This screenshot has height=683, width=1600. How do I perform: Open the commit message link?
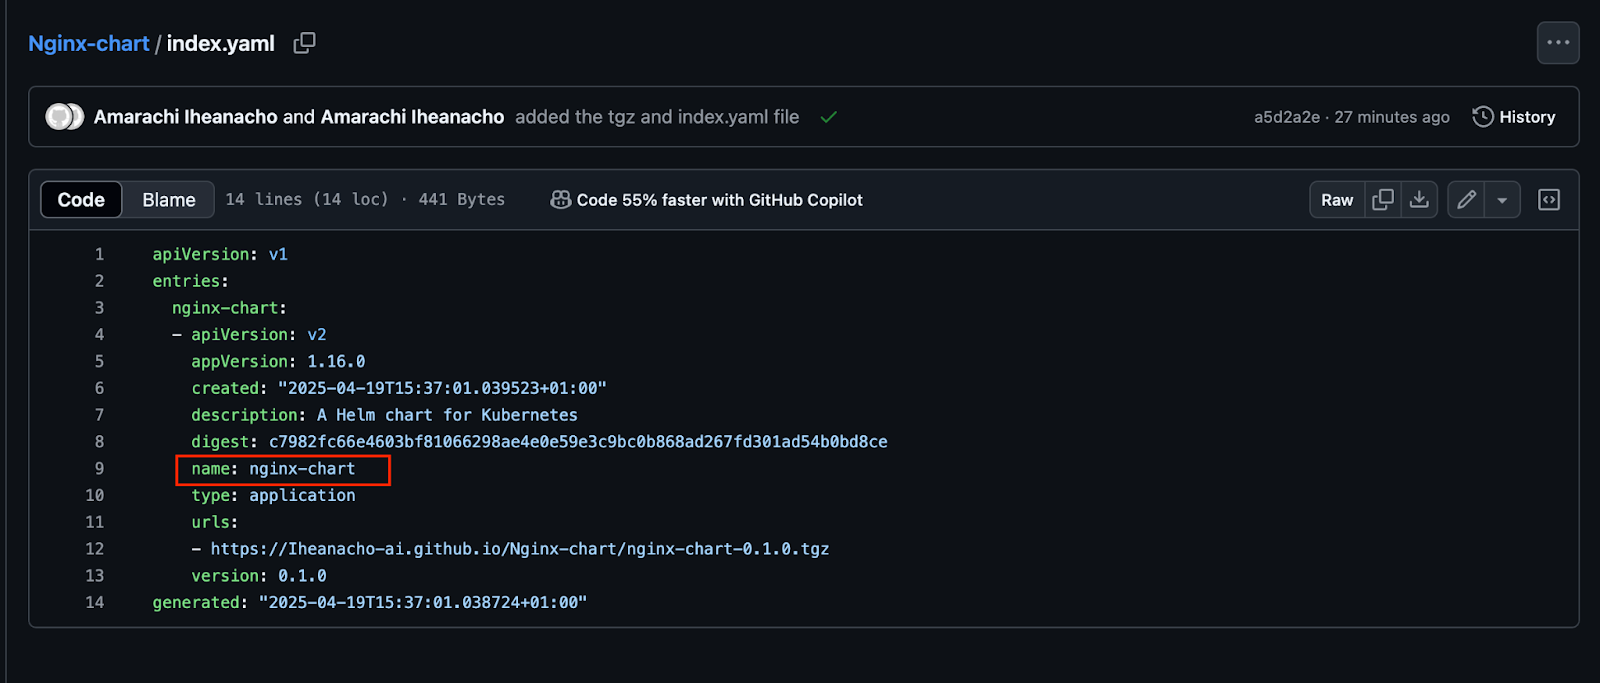pyautogui.click(x=657, y=117)
